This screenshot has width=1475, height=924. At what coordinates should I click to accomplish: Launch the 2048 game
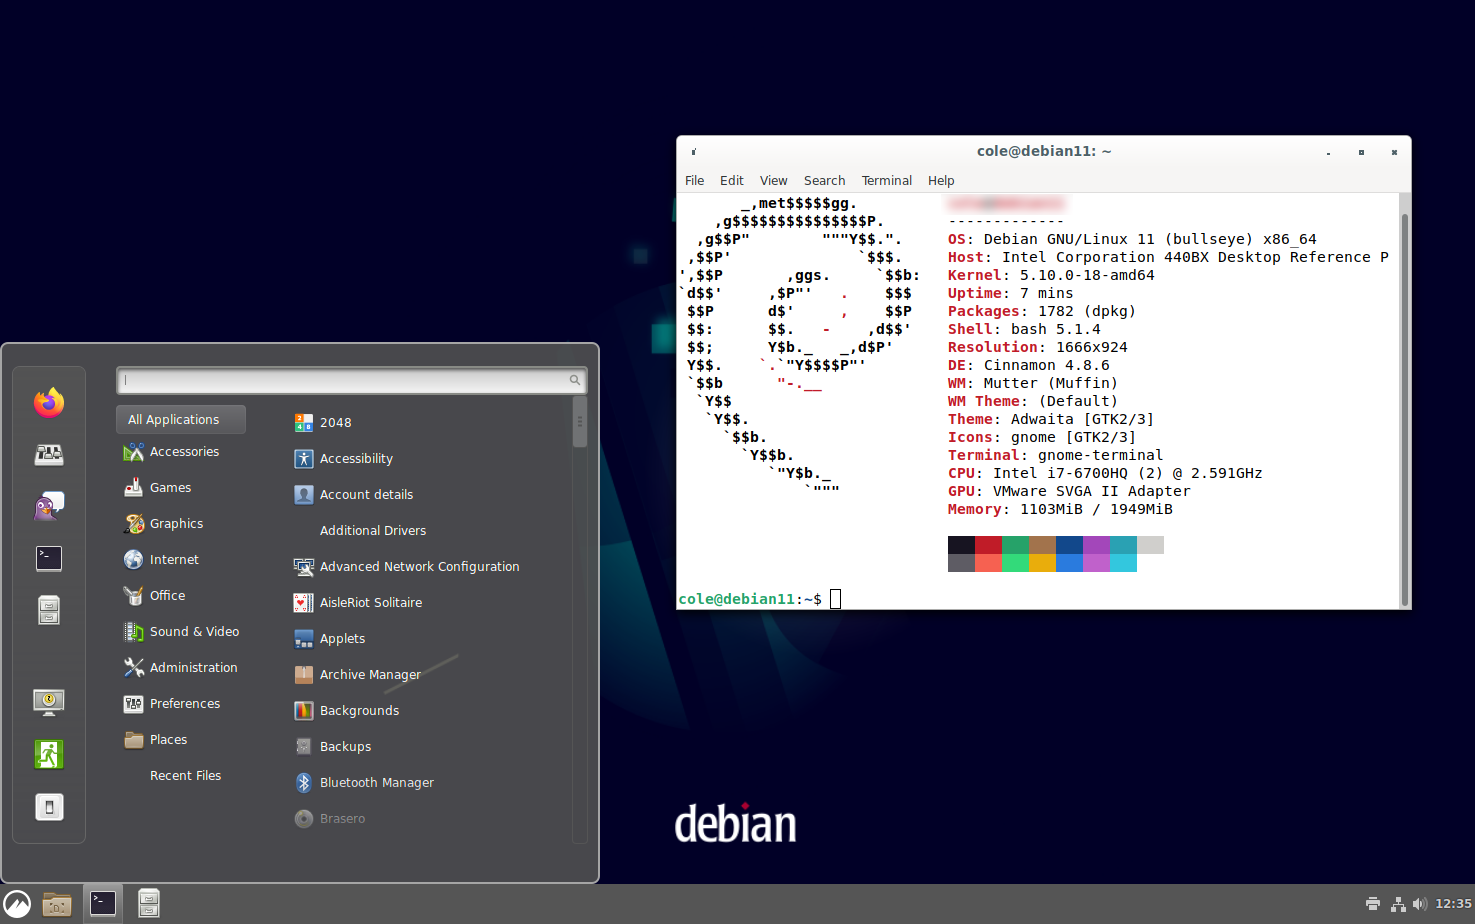point(335,423)
